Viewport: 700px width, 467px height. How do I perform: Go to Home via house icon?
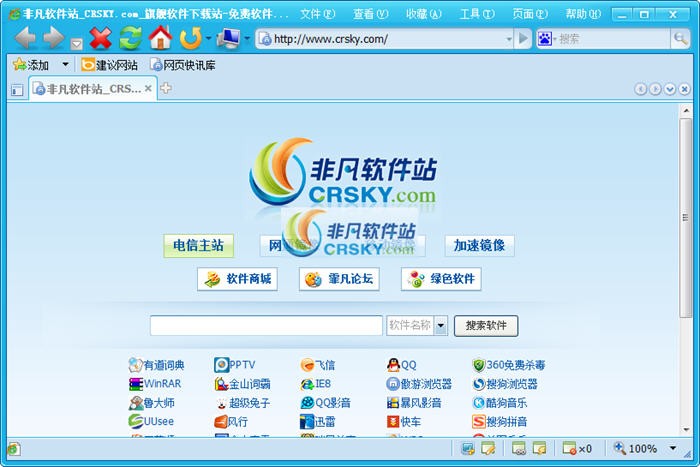(x=161, y=38)
